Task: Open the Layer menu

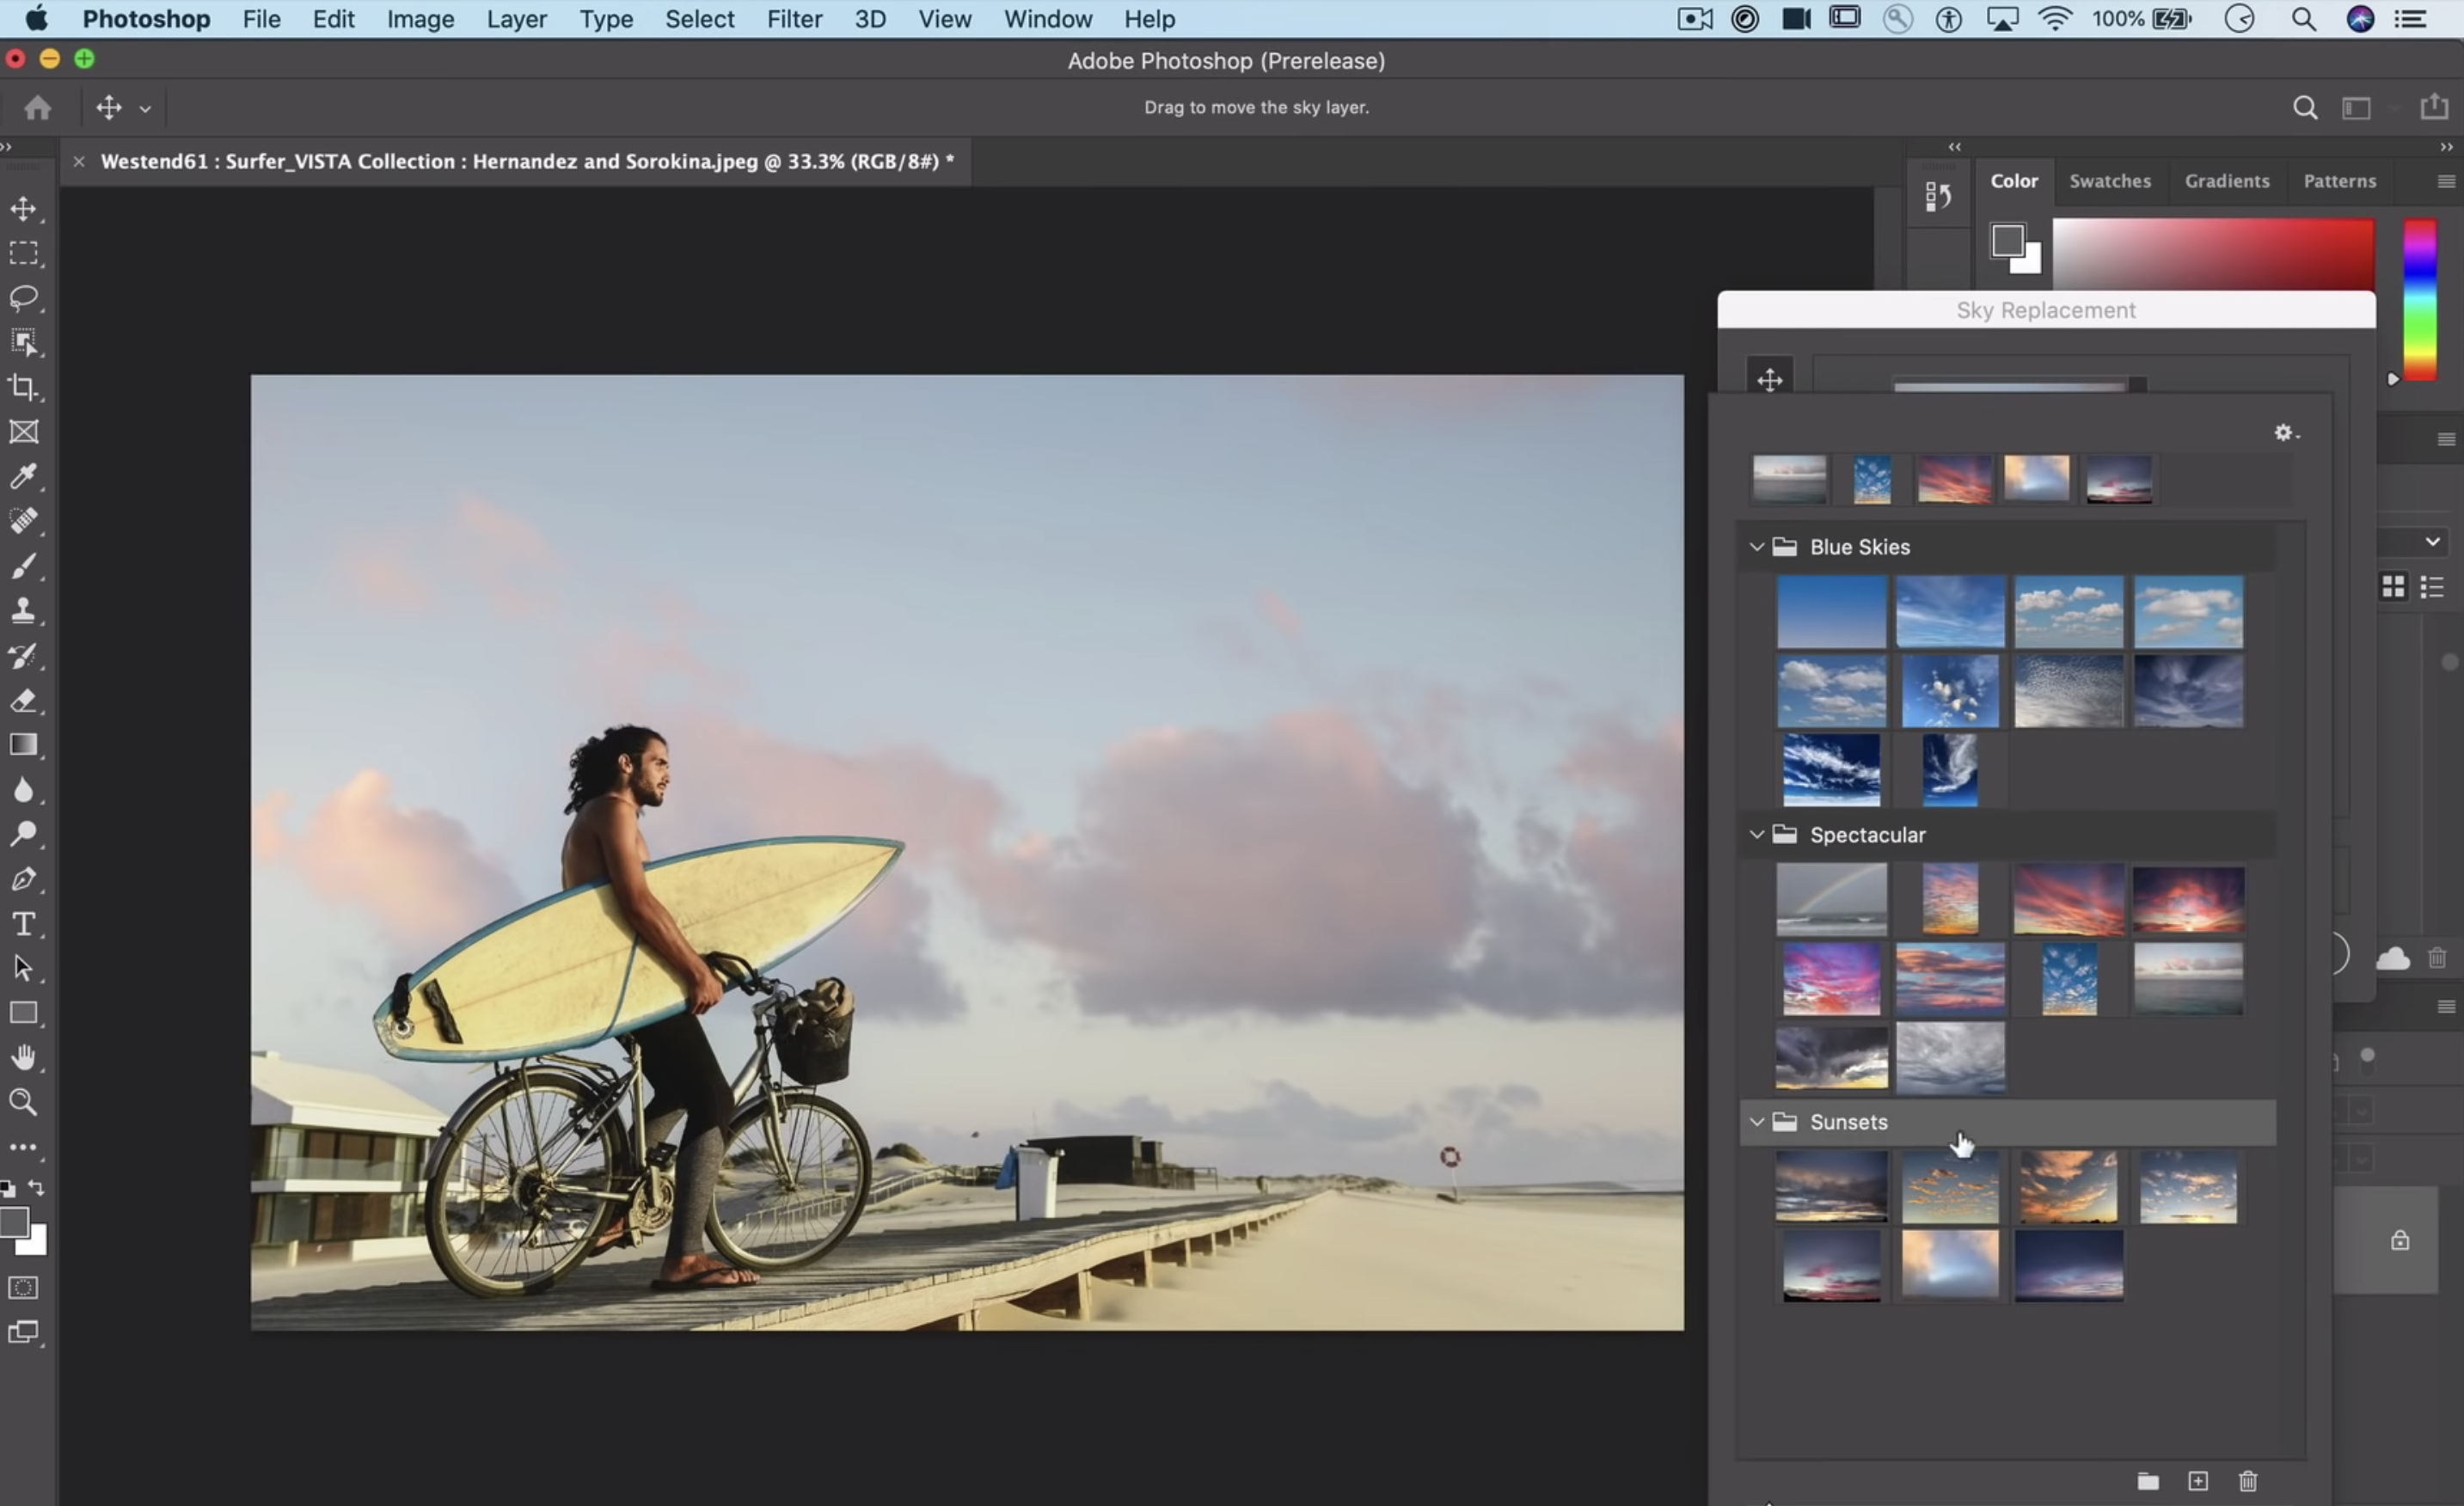Action: pos(516,19)
